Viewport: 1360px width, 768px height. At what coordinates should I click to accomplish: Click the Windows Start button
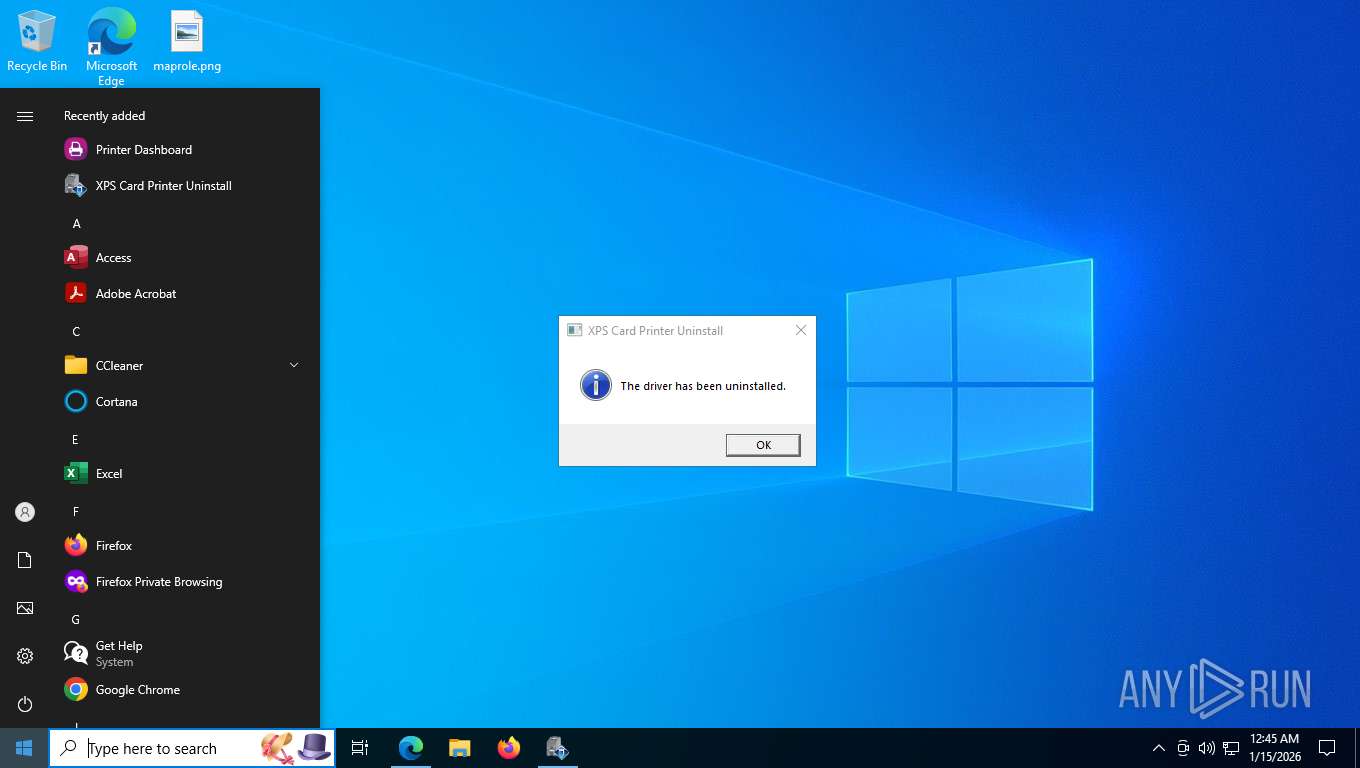click(x=24, y=748)
